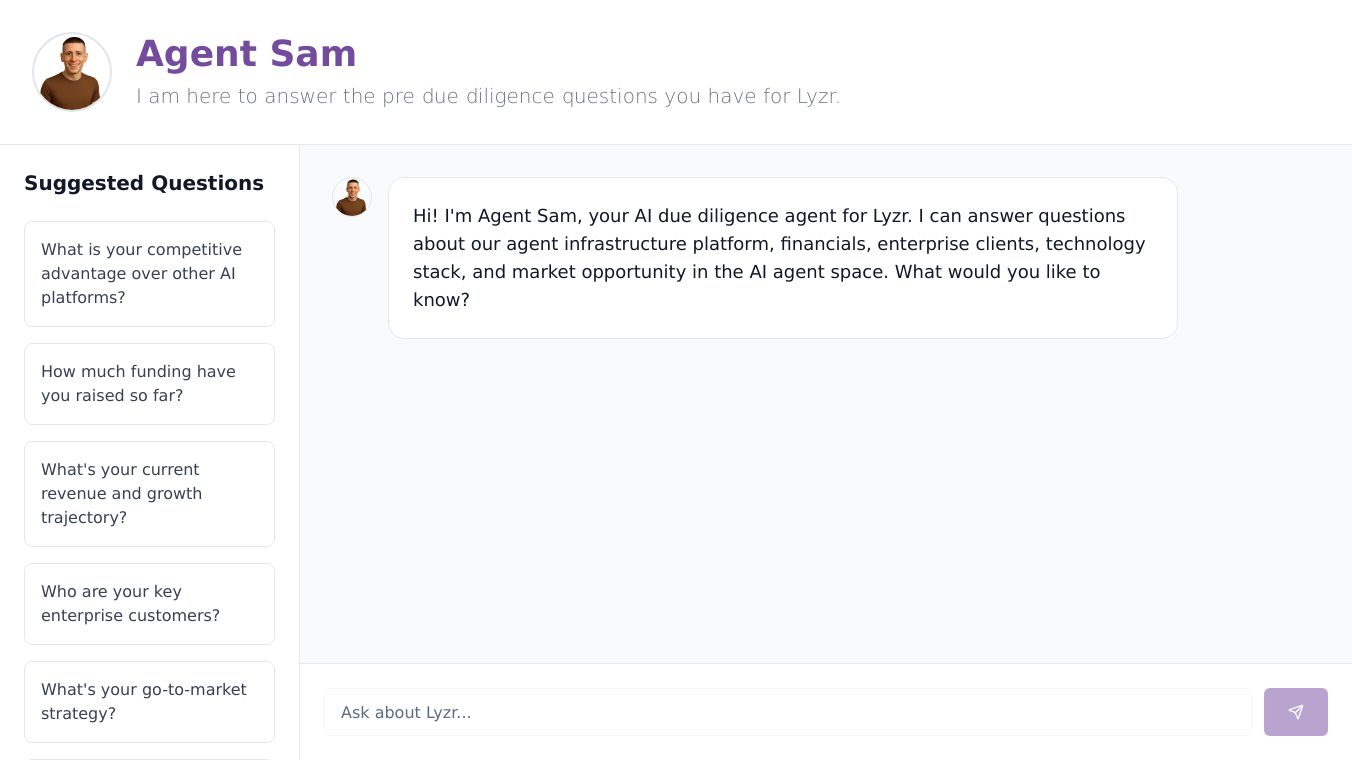
Task: Focus the "Ask about Lyzr..." input field
Action: pyautogui.click(x=787, y=712)
